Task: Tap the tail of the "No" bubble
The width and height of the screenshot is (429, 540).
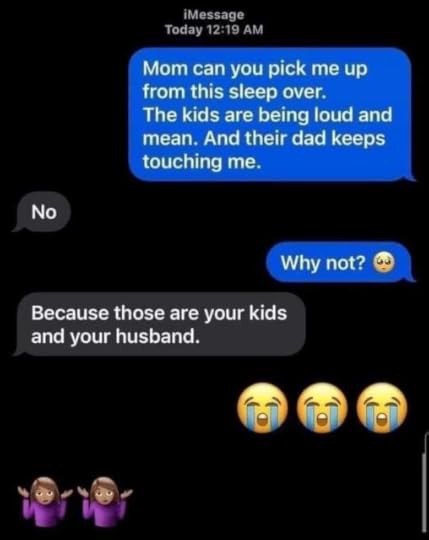Action: [x=17, y=228]
